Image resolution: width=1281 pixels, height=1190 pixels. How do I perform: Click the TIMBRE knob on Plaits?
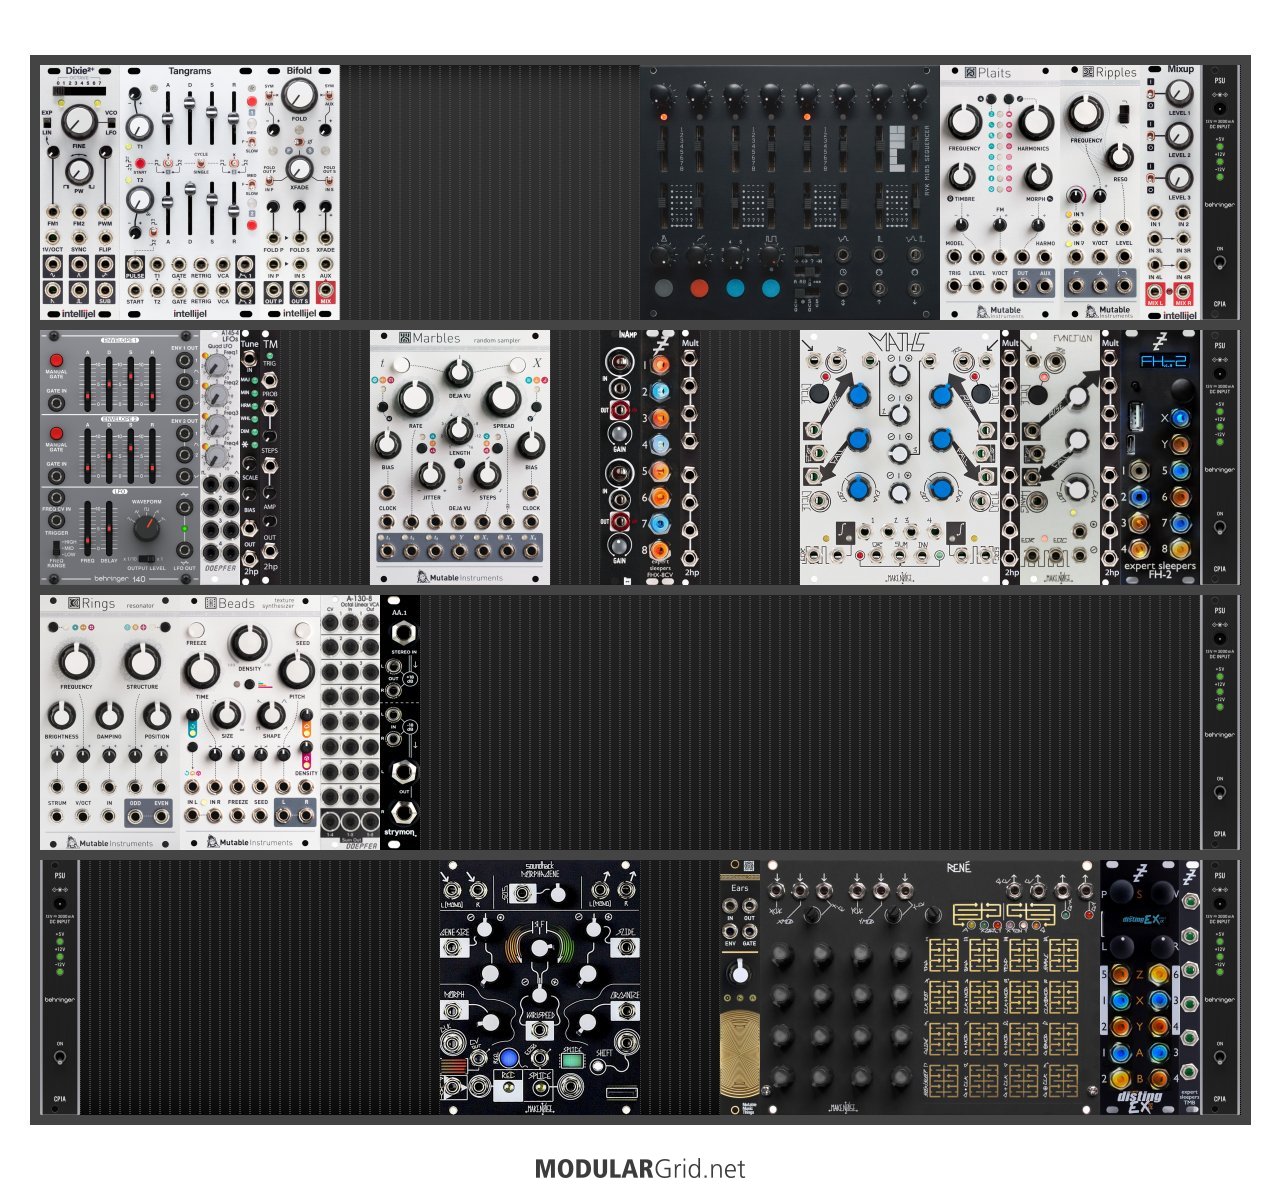click(x=963, y=176)
